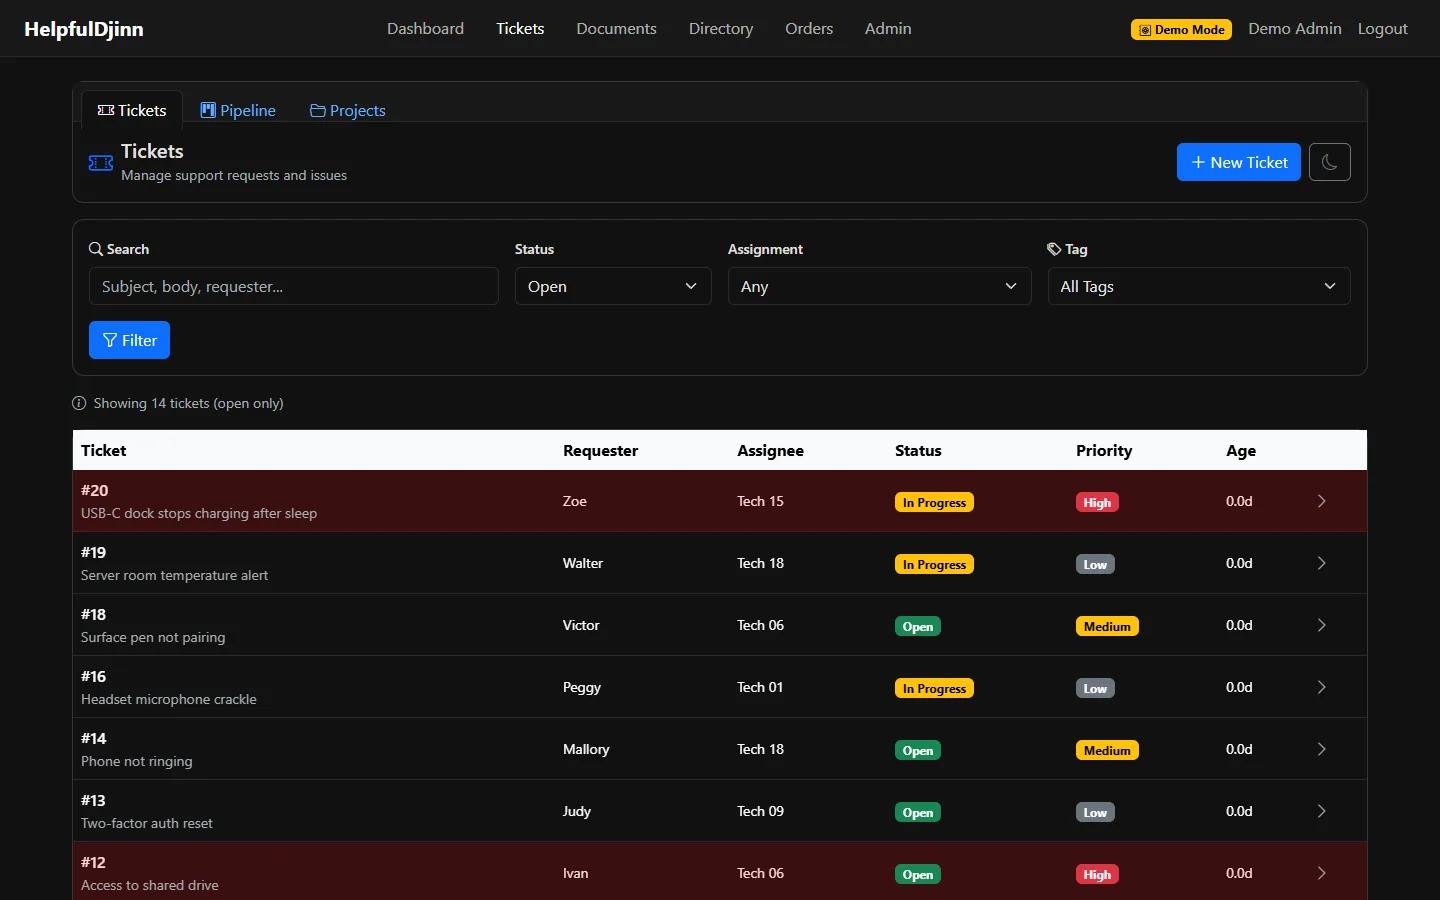Open ticket 'Two-factor auth reset'

click(147, 823)
